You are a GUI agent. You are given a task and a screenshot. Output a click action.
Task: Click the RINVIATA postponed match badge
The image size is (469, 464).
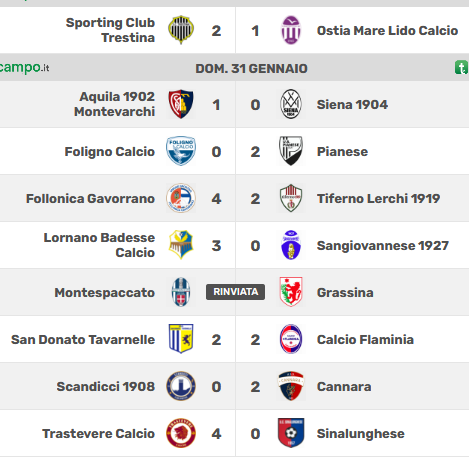(x=235, y=292)
